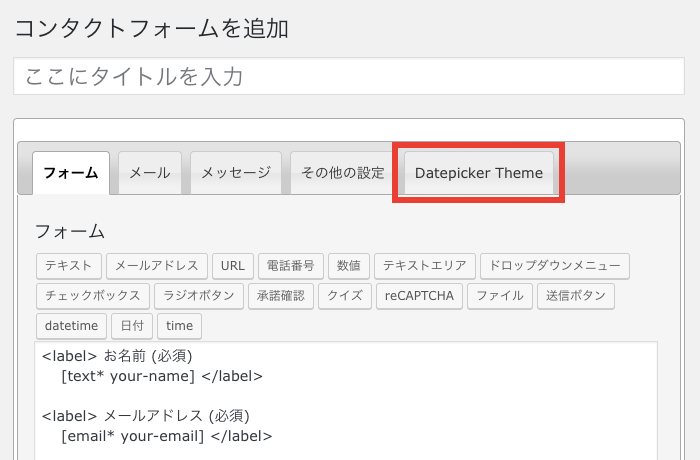Viewport: 700px width, 460px height.
Task: Click the メールアドレス (必須) label line
Action: 146,416
